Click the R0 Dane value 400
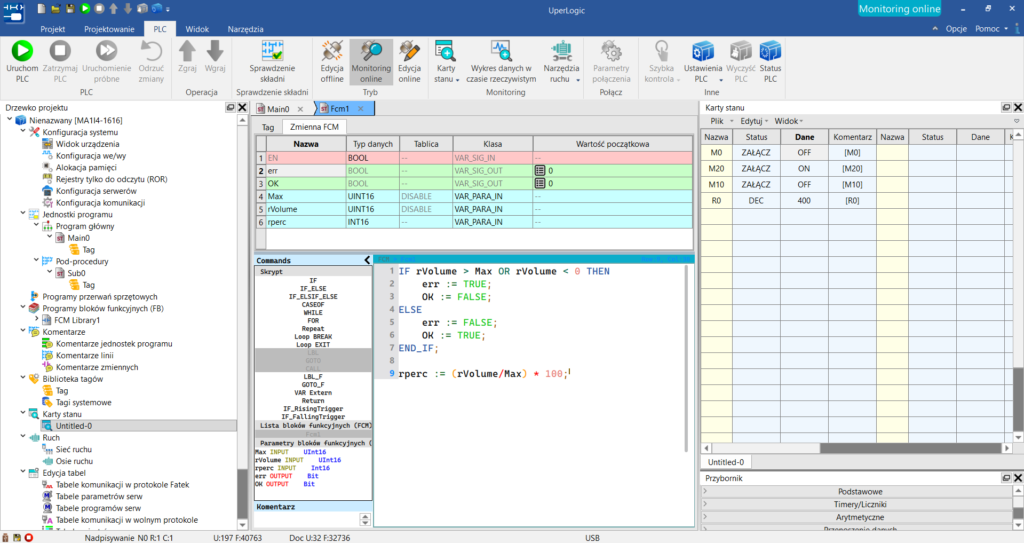Screen dimensions: 1024x543 coord(804,201)
